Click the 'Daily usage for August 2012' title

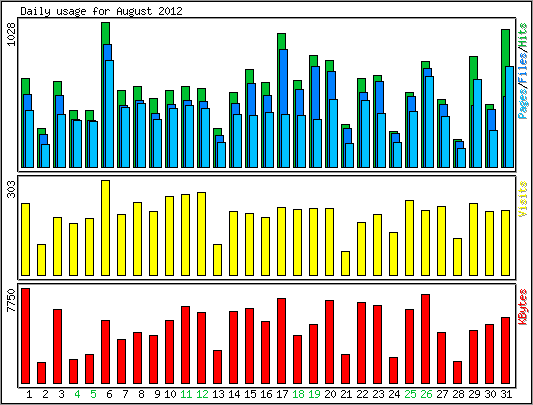101,11
